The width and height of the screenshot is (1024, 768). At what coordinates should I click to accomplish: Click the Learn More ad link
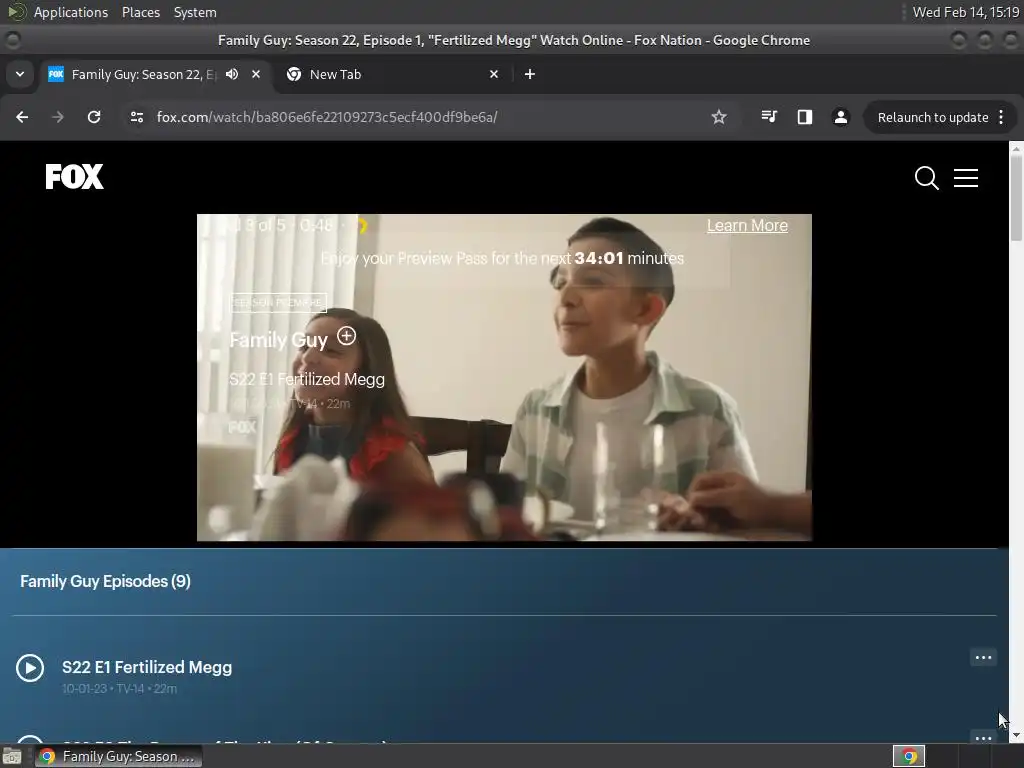coord(747,226)
